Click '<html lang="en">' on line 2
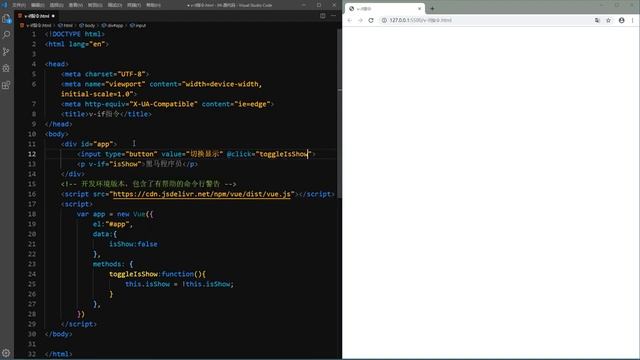 pos(77,44)
